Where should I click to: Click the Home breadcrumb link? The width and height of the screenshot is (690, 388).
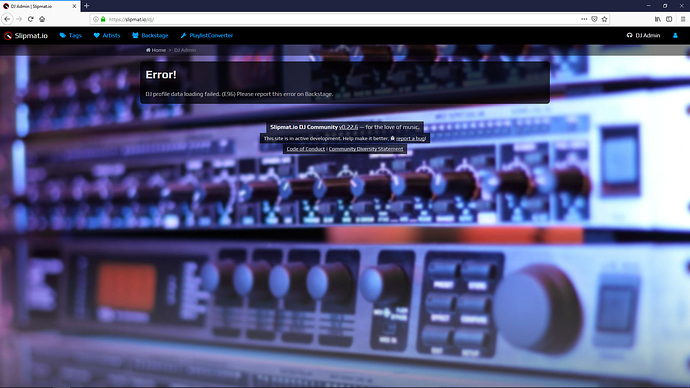click(x=156, y=50)
